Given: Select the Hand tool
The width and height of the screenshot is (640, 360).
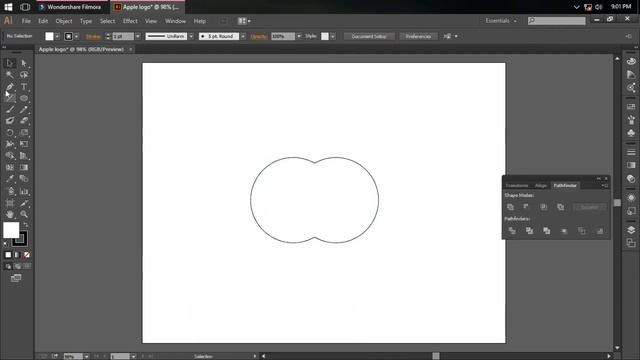Looking at the screenshot, I should (10, 214).
